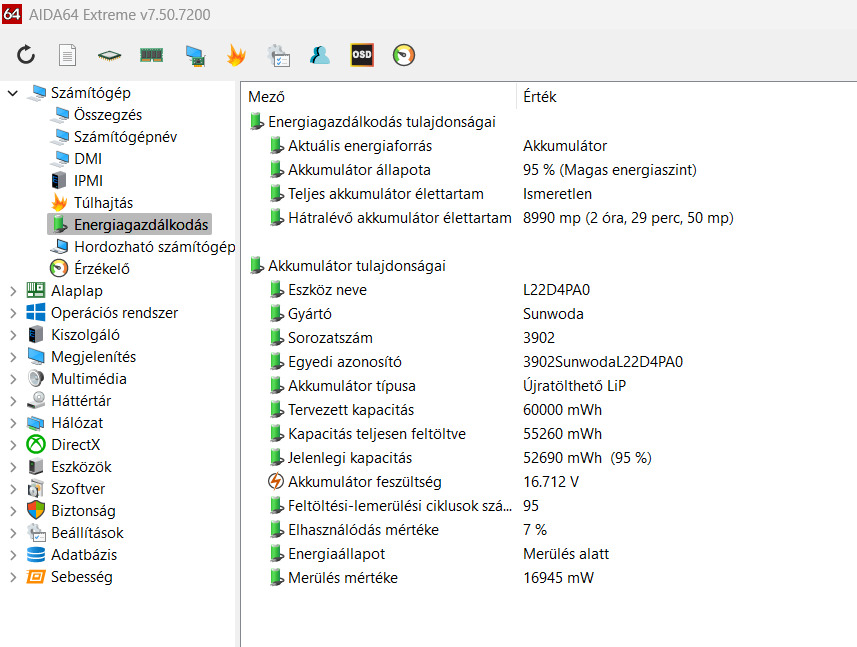Expand the Beállítások tree node
Viewport: 857px width, 647px height.
13,533
